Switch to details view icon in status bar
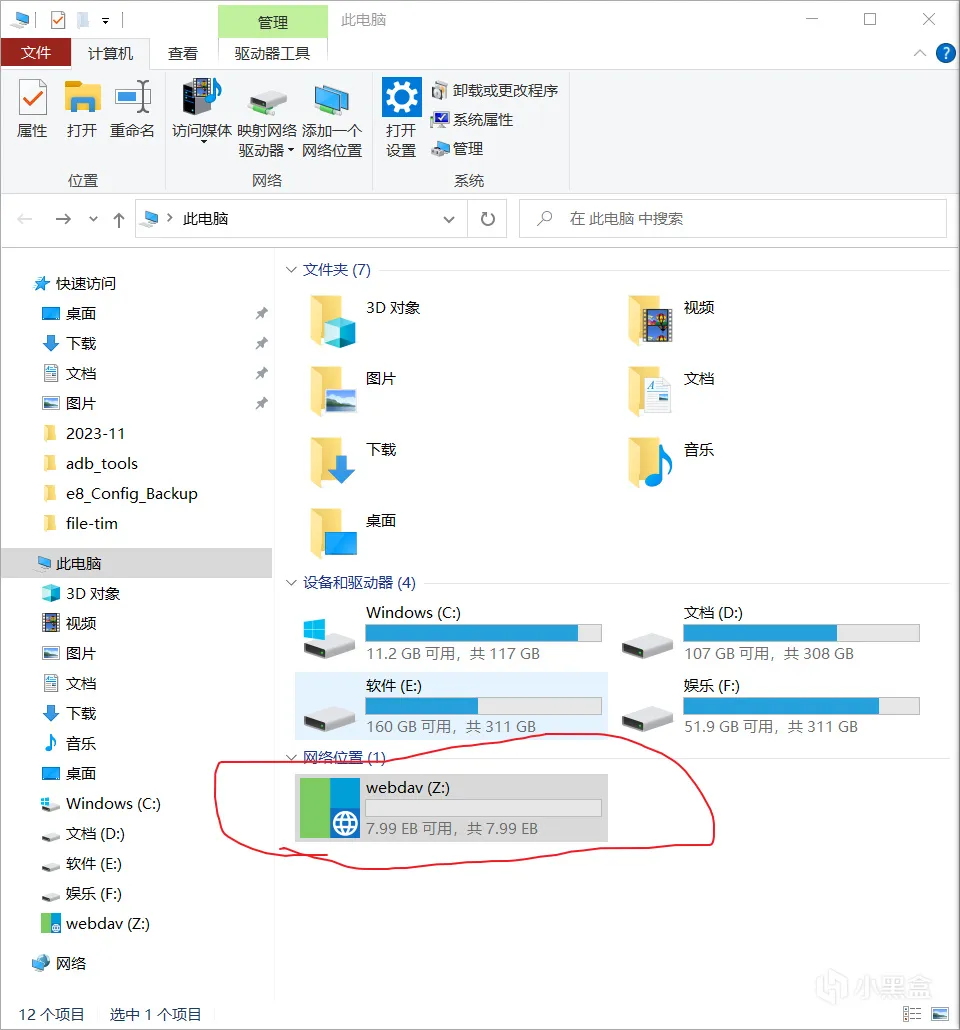Viewport: 960px width, 1030px height. (912, 1014)
